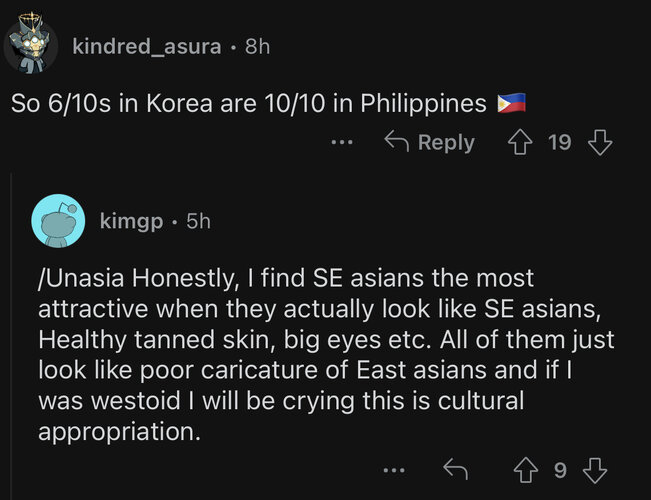Click the reply arrow icon beside Reply text
651x500 pixels.
click(x=397, y=141)
